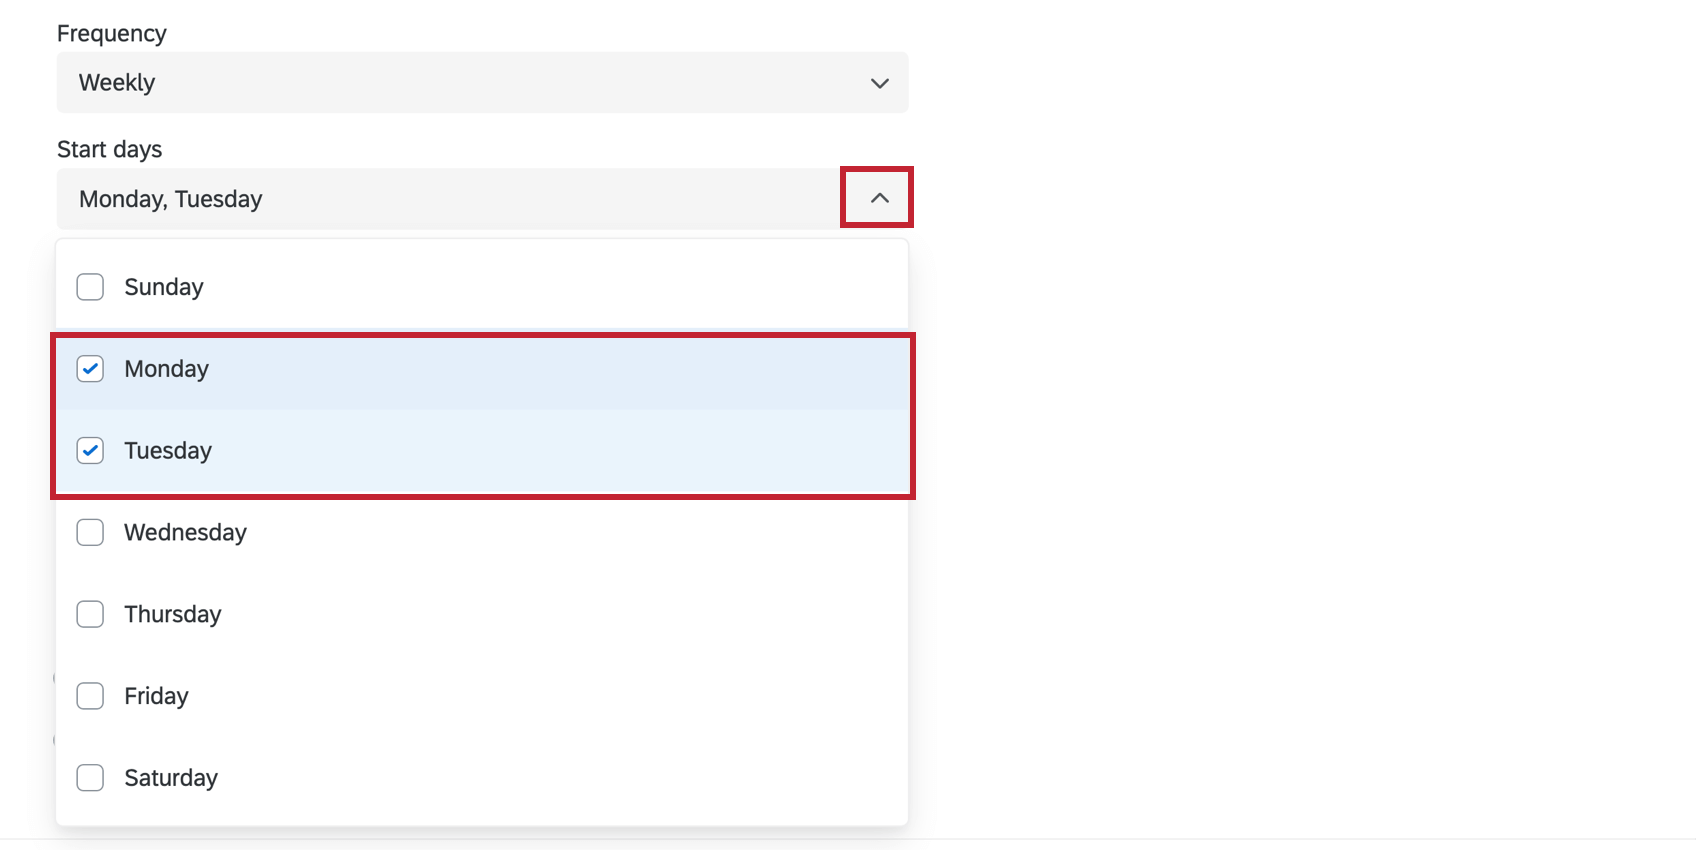Select the Thursday option row
The width and height of the screenshot is (1700, 850).
tap(400, 614)
